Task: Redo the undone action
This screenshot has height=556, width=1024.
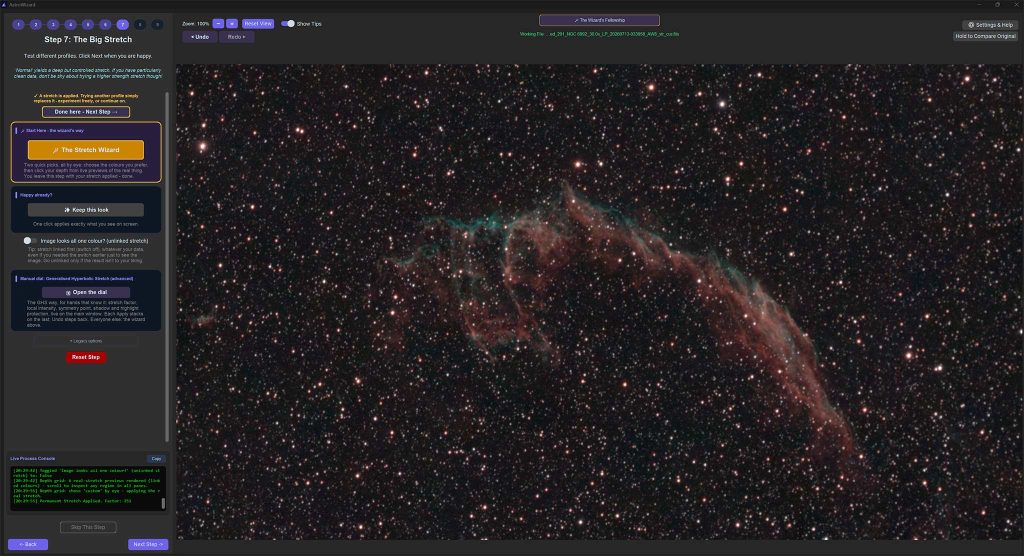Action: point(236,37)
